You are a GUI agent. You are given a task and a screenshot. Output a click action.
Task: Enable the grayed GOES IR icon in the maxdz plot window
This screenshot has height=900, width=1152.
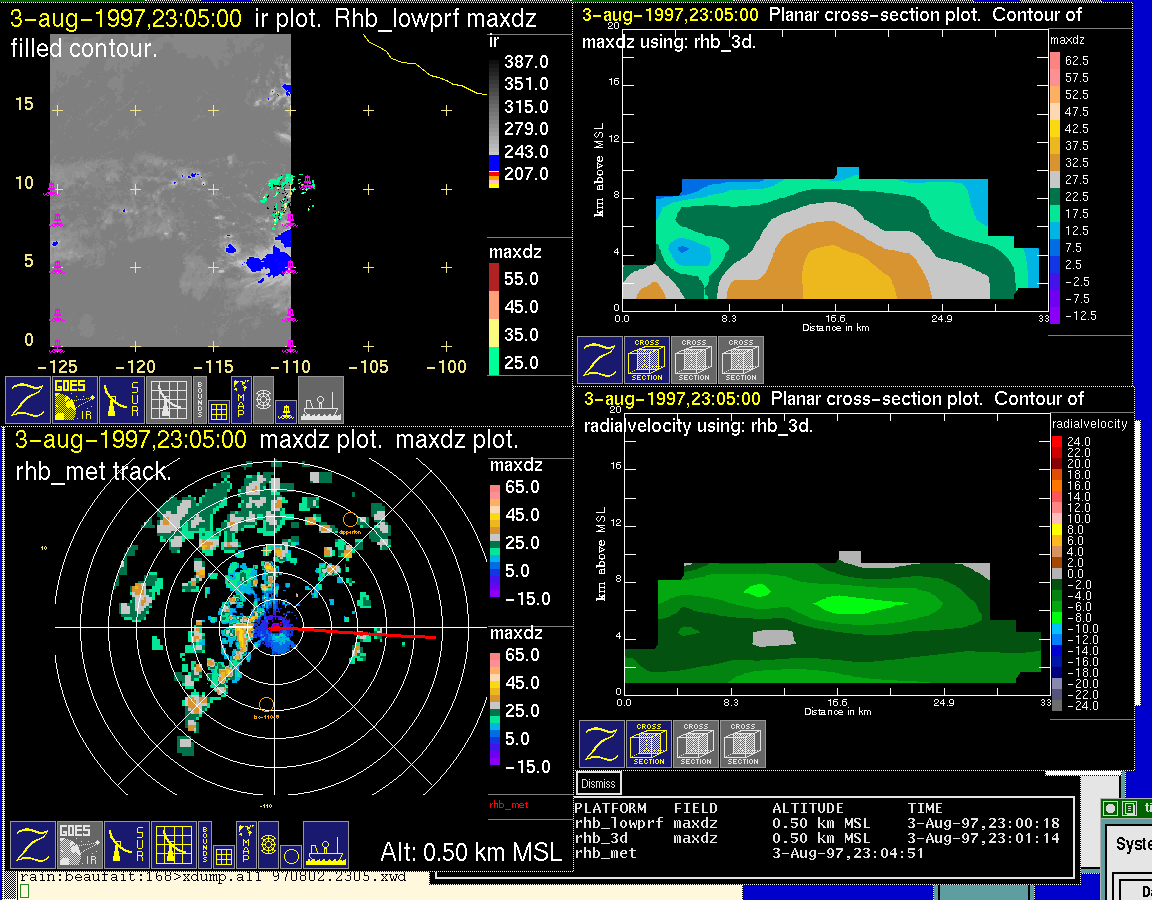(x=79, y=844)
